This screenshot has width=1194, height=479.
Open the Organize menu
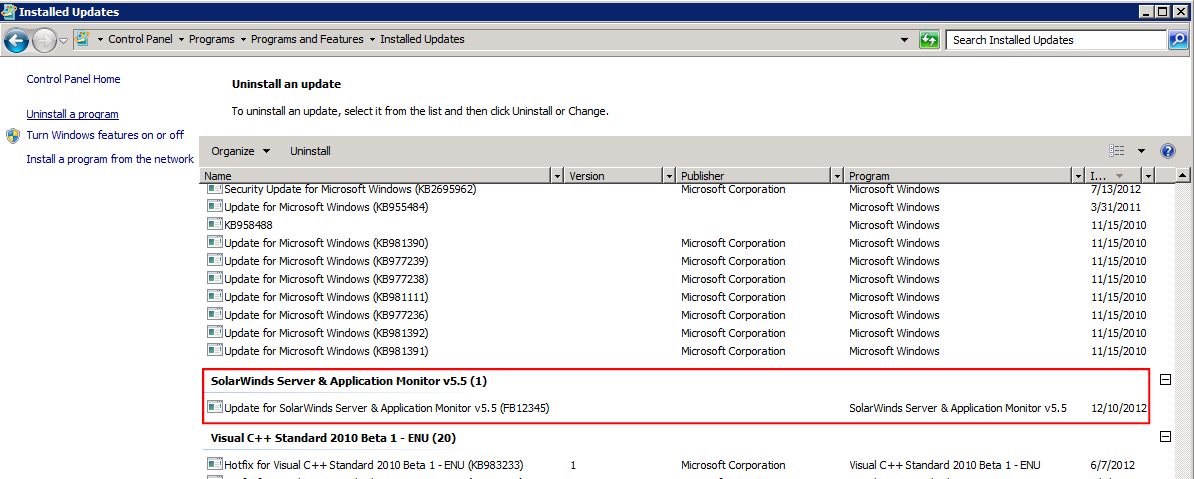click(241, 151)
